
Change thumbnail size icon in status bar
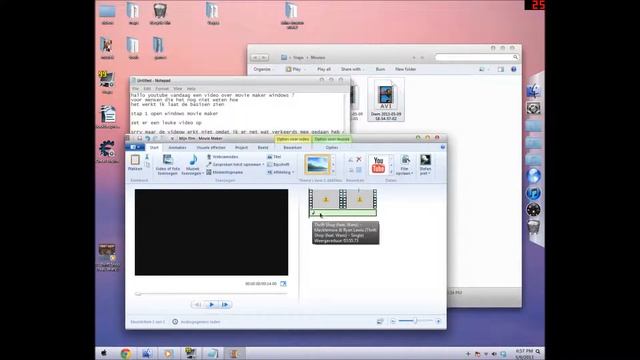(x=380, y=322)
